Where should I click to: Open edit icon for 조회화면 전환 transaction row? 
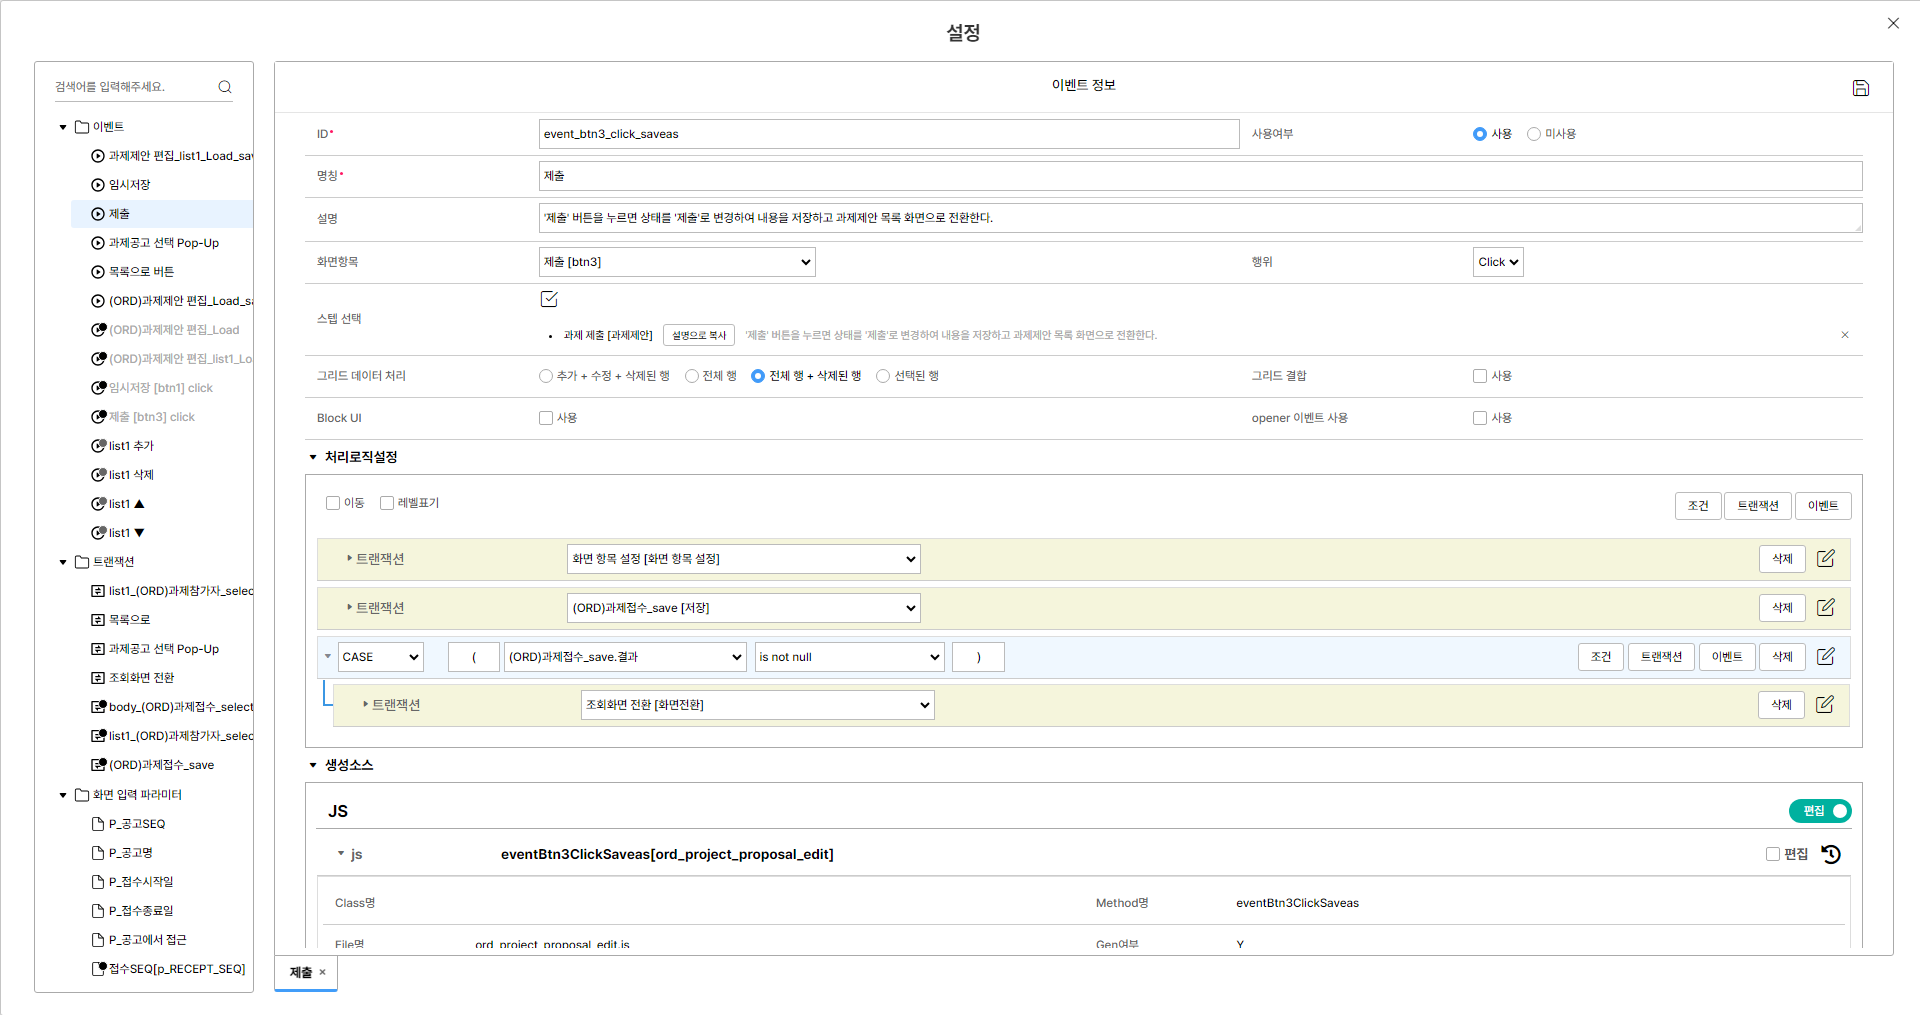[1824, 704]
